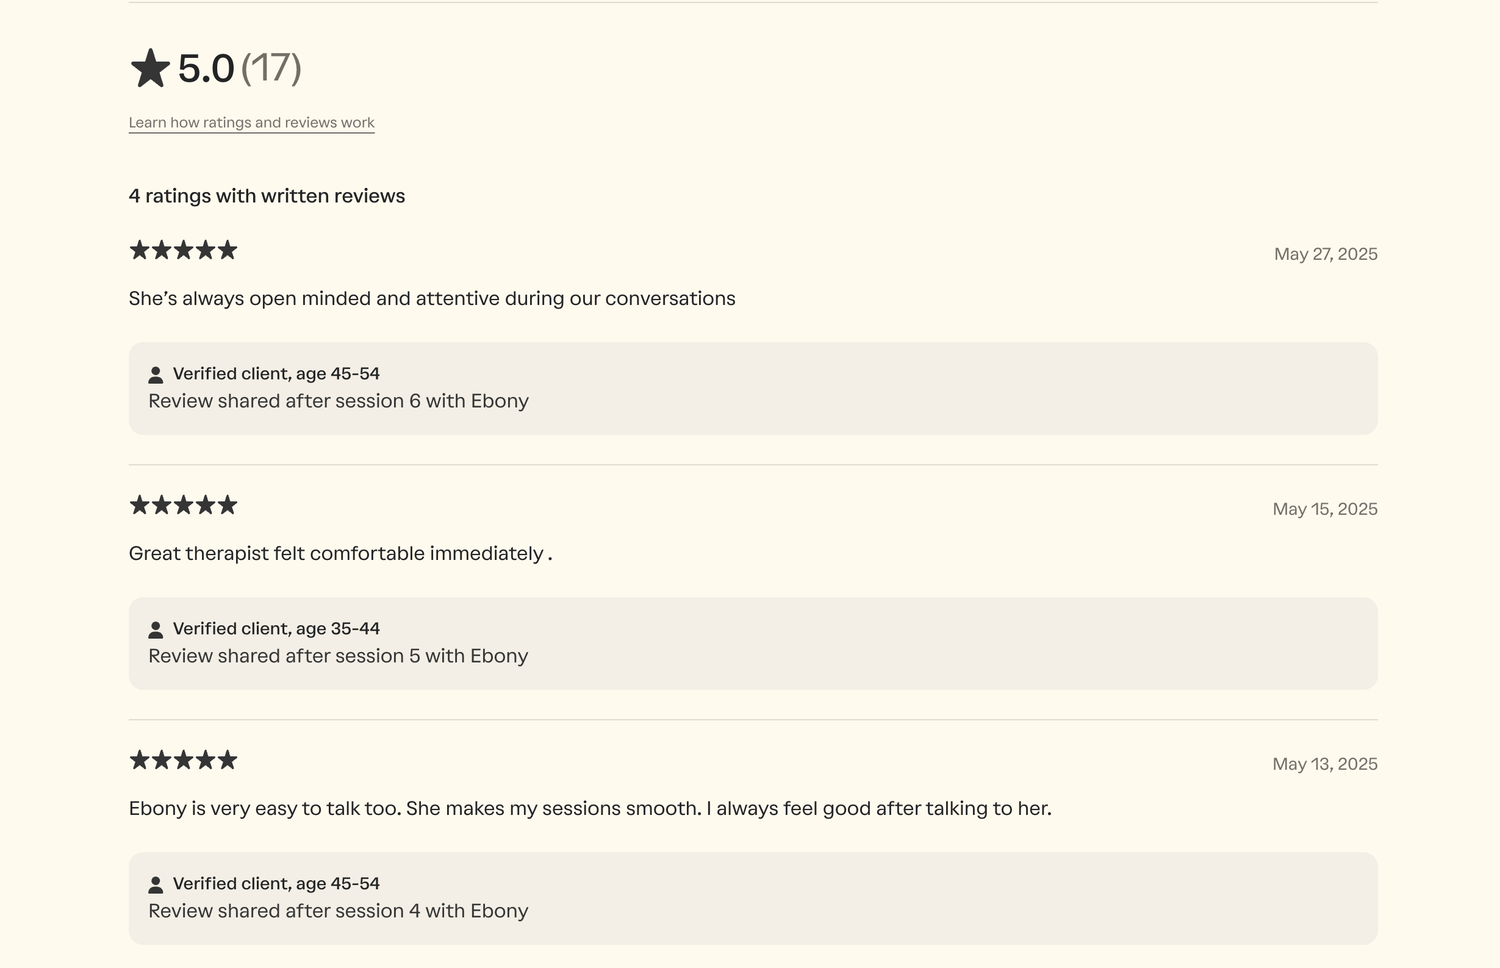1500x968 pixels.
Task: Click '4 ratings with written reviews' heading
Action: [267, 196]
